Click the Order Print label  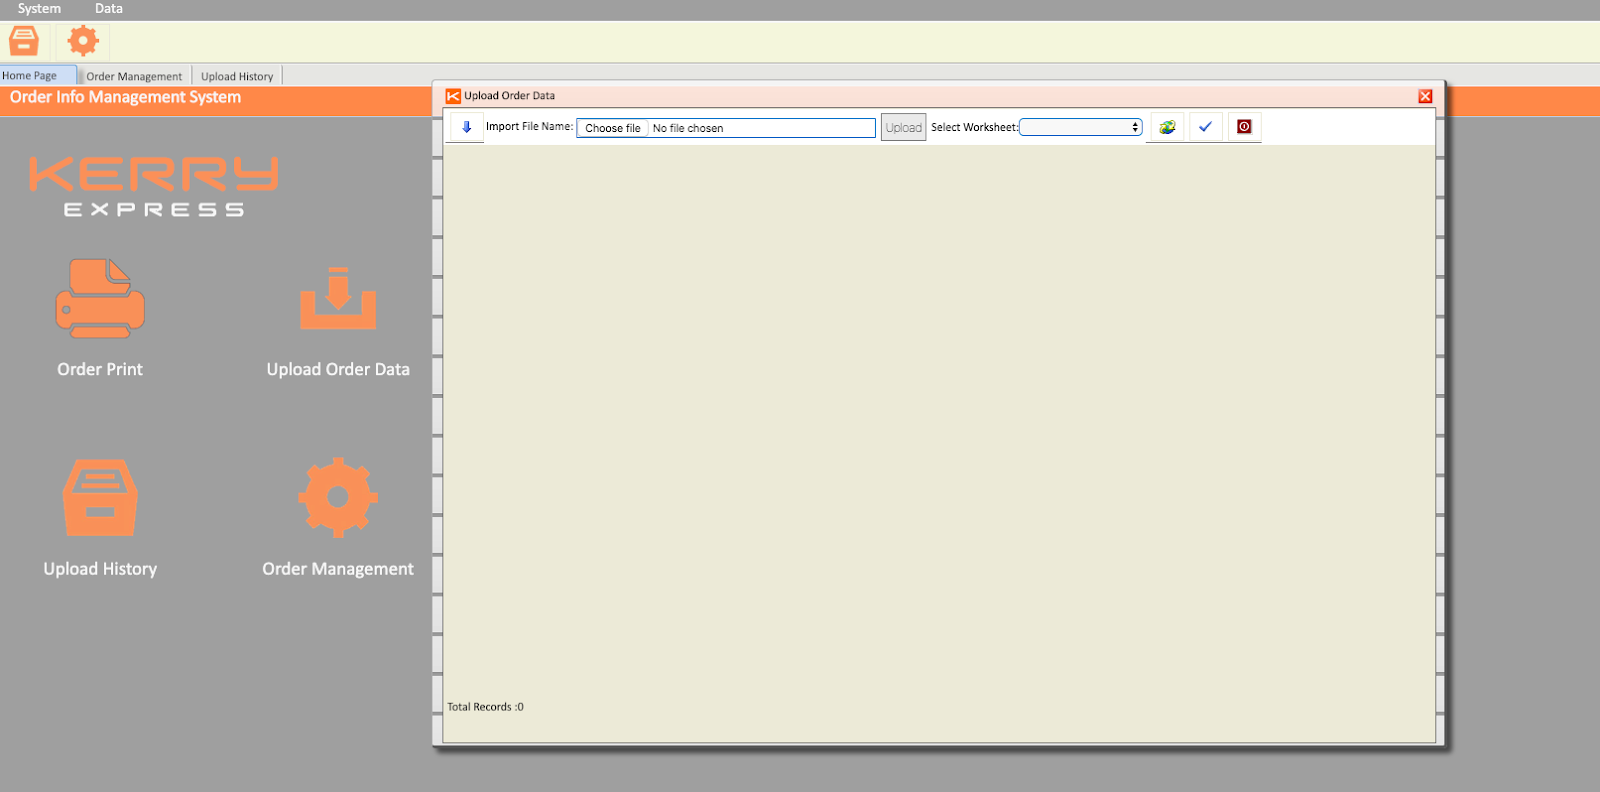click(100, 369)
